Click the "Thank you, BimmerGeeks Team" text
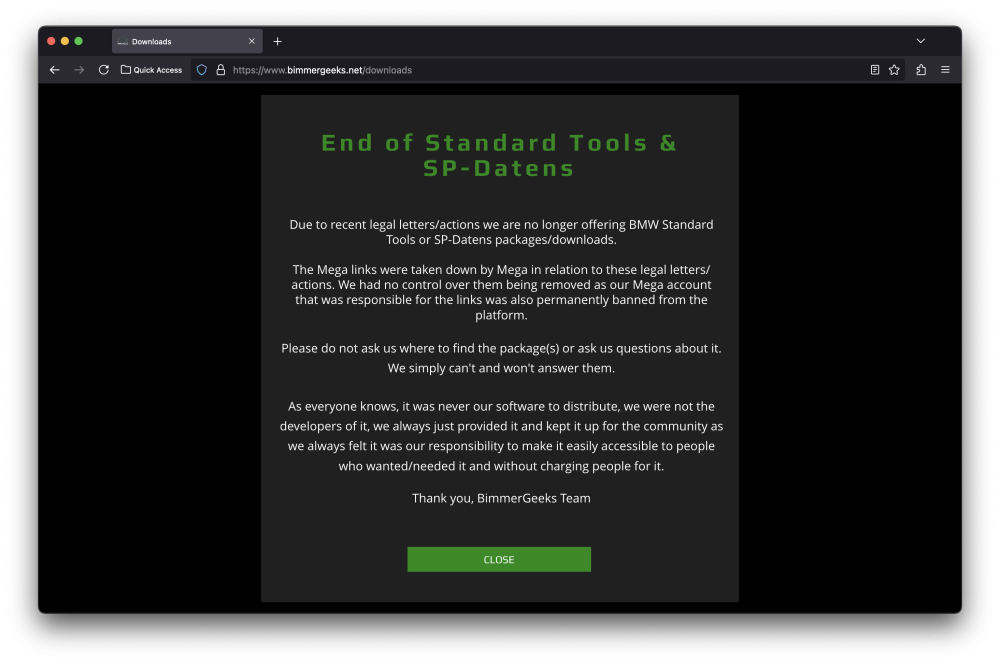Screen dimensions: 1000x664 pyautogui.click(x=501, y=498)
